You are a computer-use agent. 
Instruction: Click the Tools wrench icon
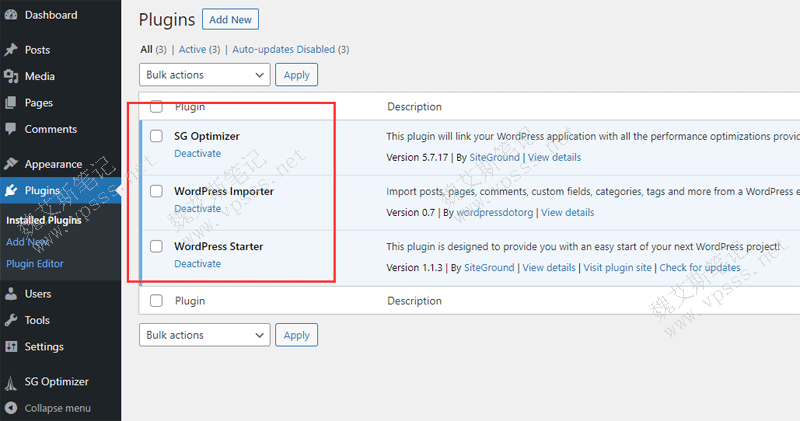[11, 320]
